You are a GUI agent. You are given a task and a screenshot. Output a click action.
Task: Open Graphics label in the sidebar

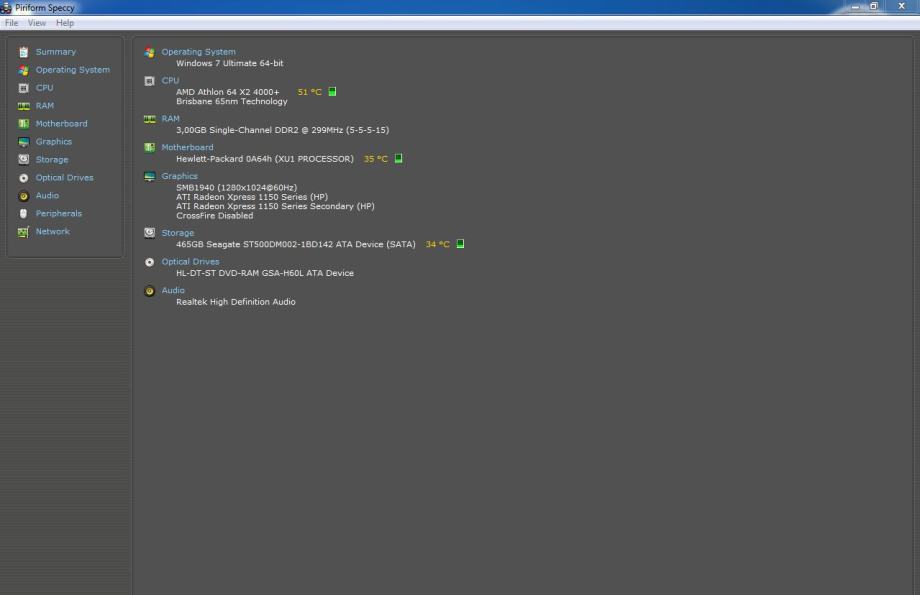54,141
